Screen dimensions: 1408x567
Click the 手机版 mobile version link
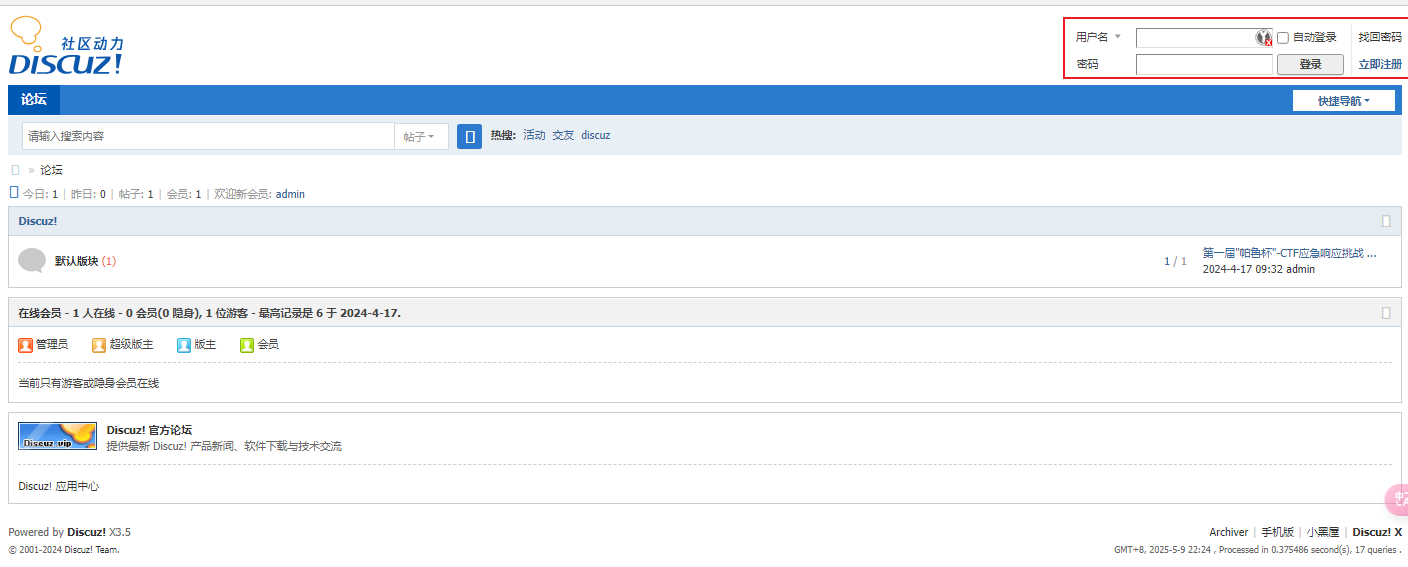(x=1277, y=532)
